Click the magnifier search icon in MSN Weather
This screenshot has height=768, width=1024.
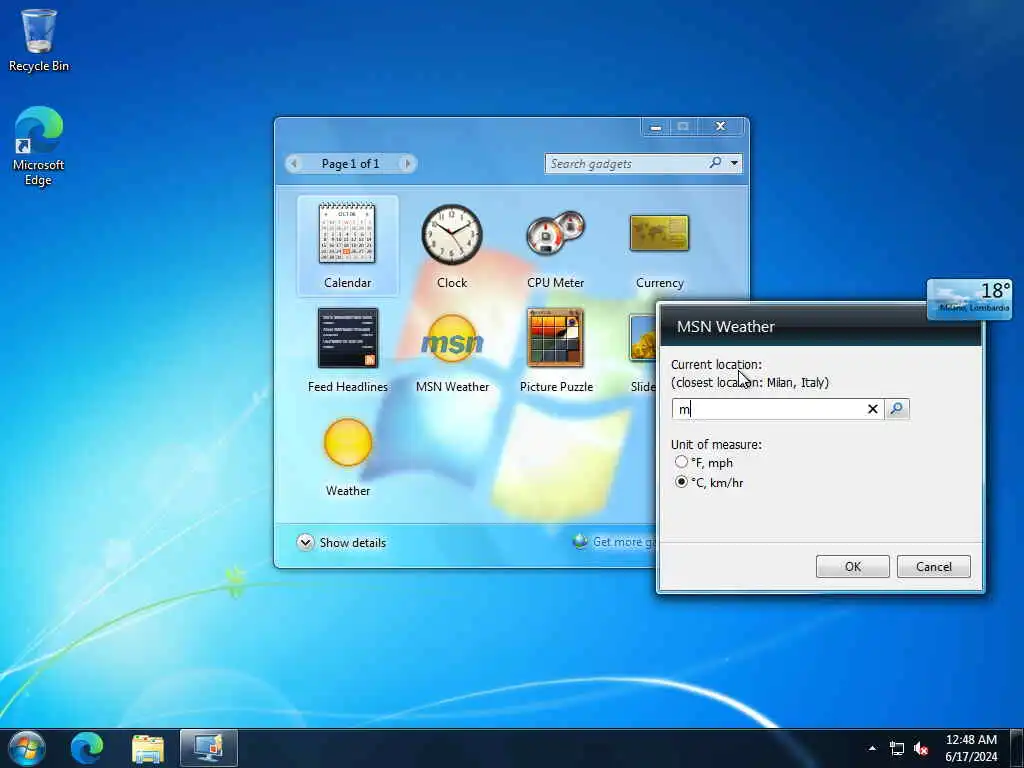(897, 409)
